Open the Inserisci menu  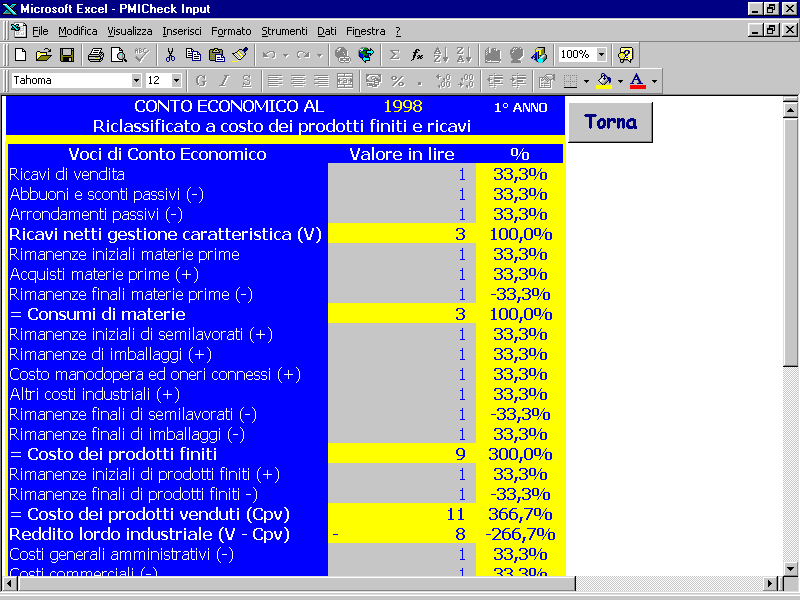(x=182, y=31)
